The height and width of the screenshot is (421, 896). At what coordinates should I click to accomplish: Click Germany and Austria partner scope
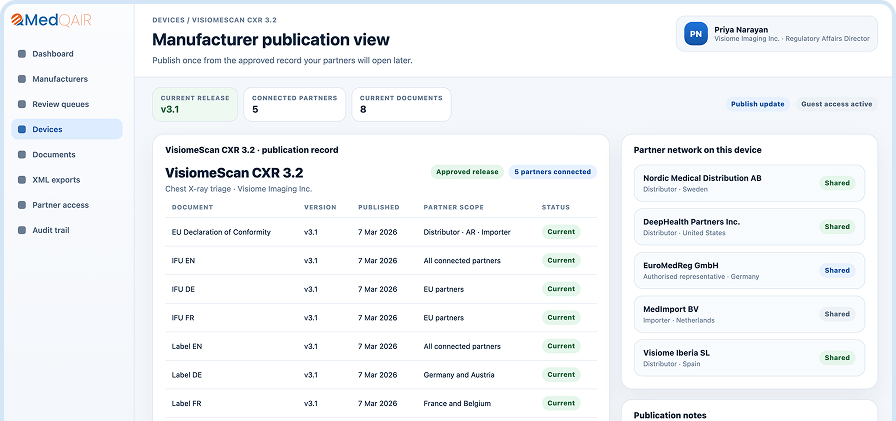click(x=459, y=375)
